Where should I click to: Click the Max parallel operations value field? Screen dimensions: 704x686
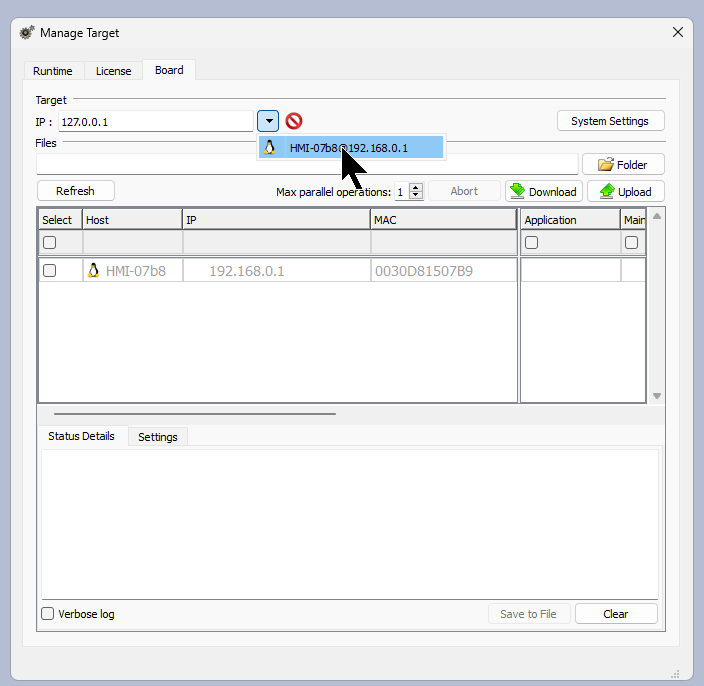(402, 192)
